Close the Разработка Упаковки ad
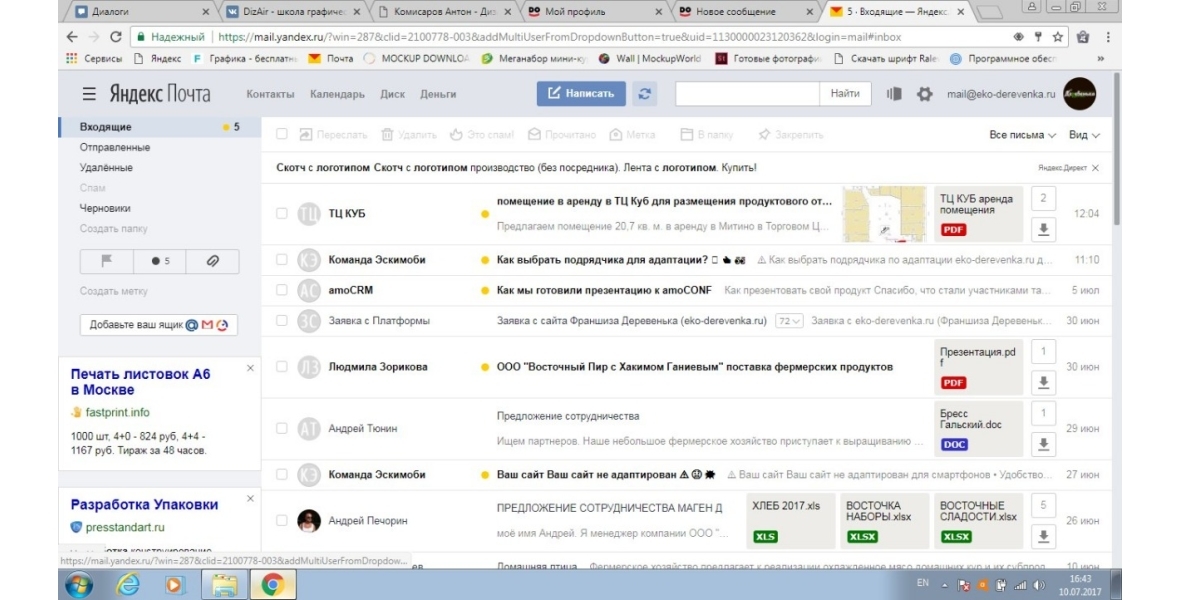 [x=251, y=498]
